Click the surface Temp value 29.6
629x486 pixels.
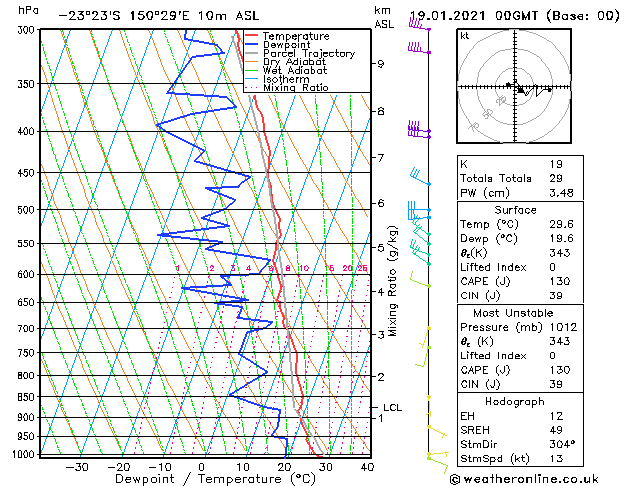(561, 224)
